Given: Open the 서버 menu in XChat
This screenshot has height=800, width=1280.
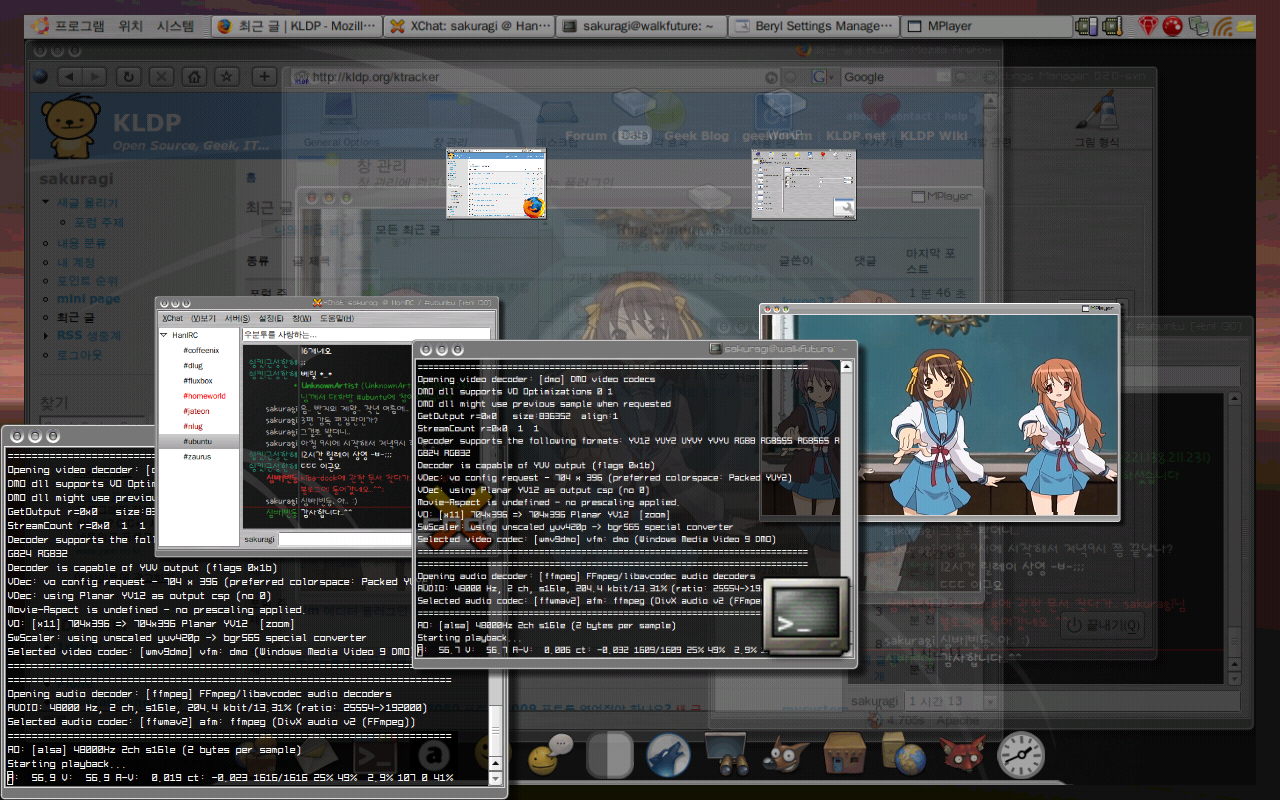Looking at the screenshot, I should coord(238,318).
